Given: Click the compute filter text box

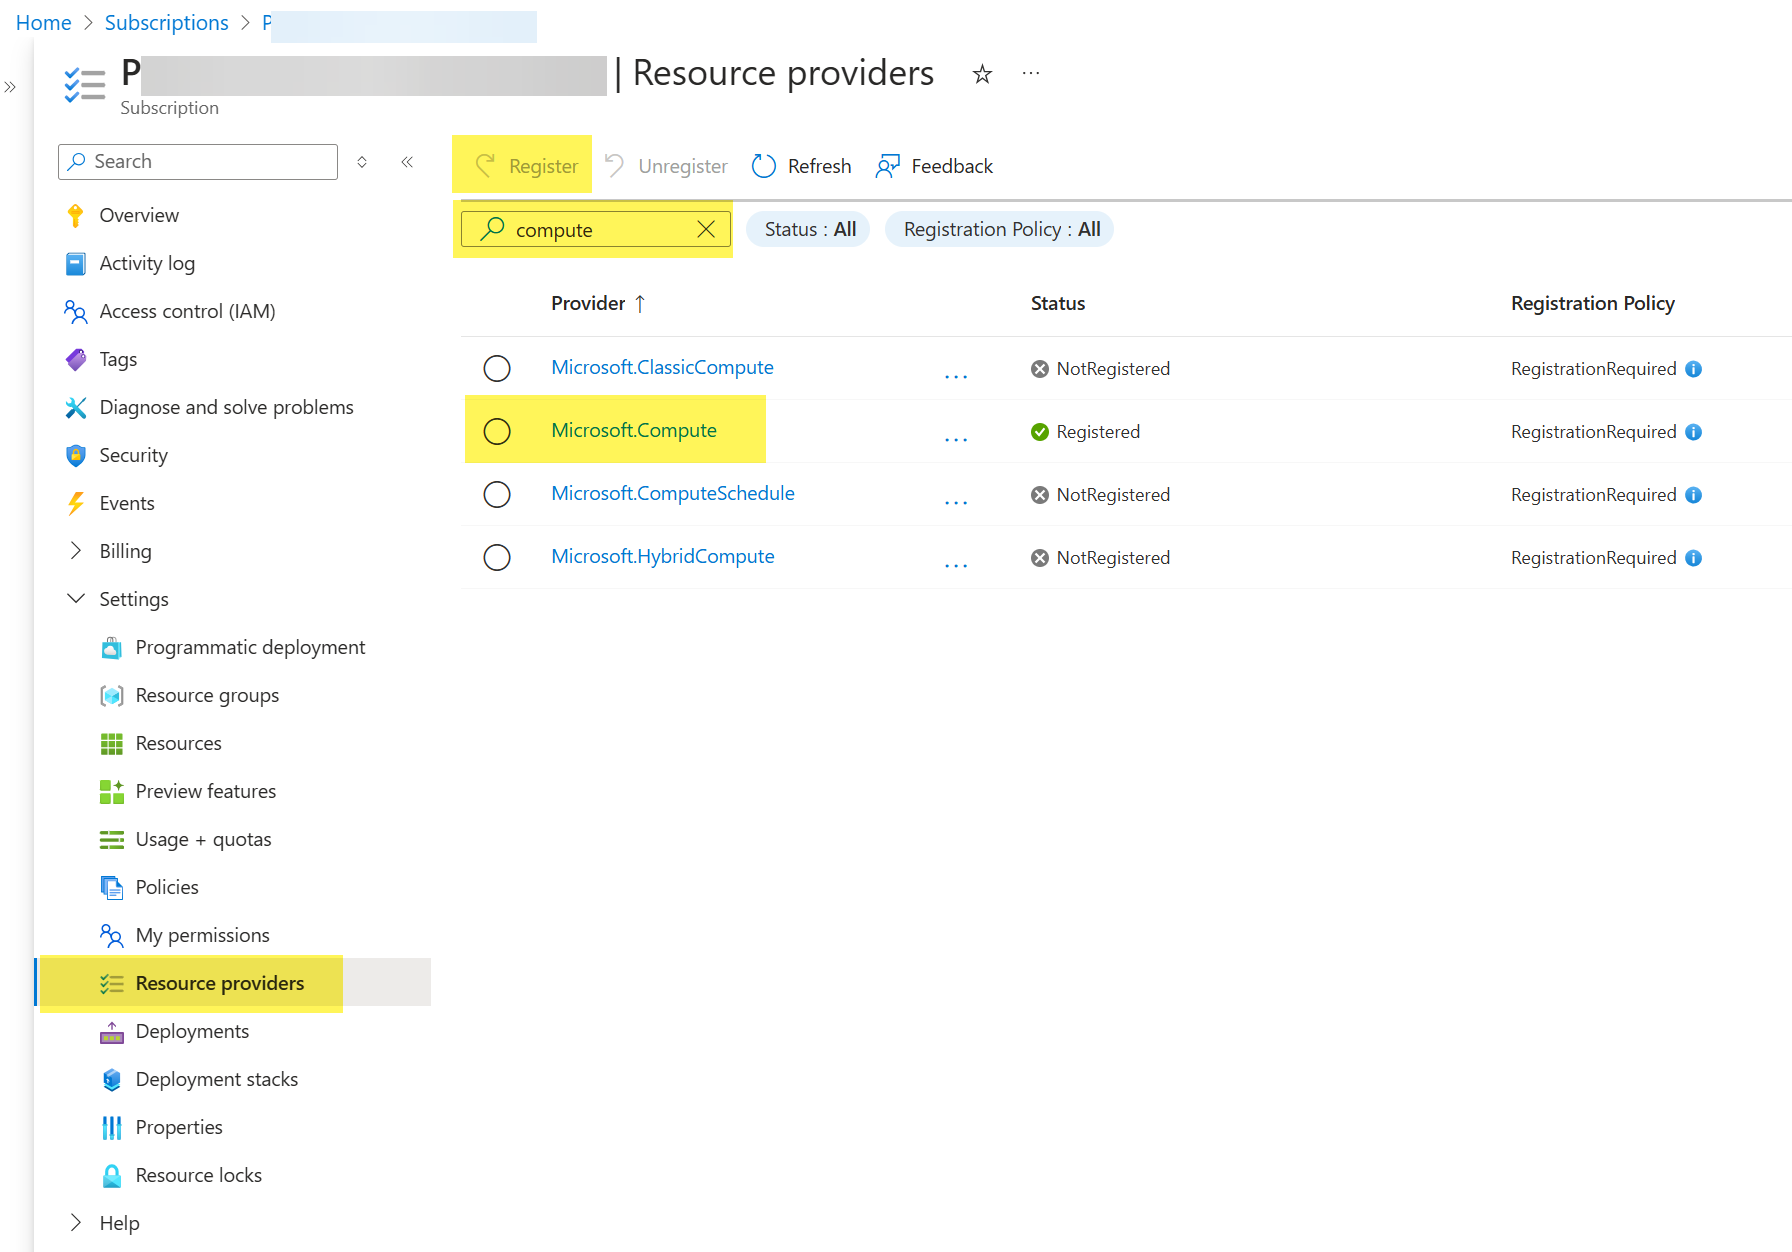Looking at the screenshot, I should (596, 229).
